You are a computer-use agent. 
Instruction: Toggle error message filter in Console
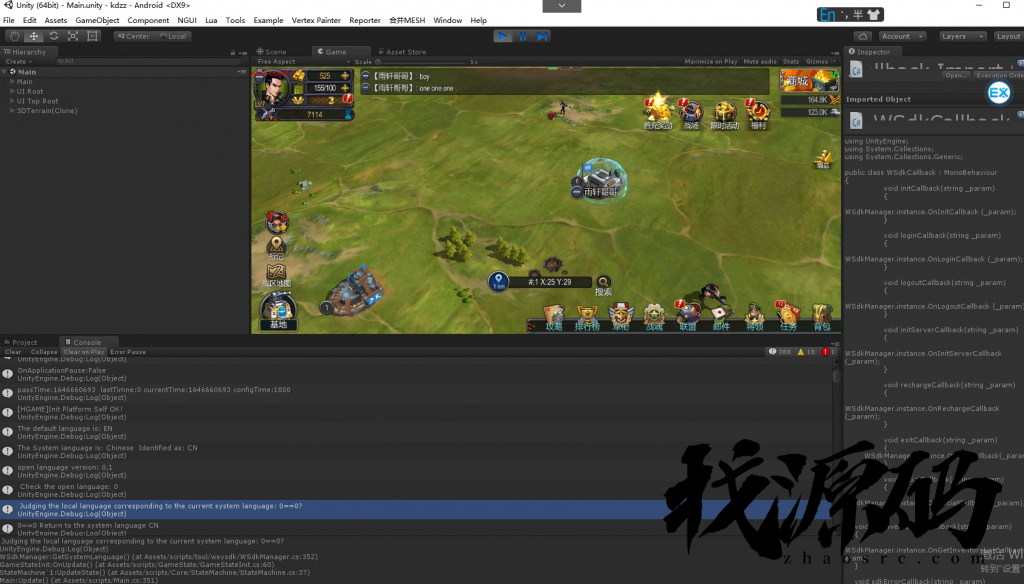click(x=828, y=352)
